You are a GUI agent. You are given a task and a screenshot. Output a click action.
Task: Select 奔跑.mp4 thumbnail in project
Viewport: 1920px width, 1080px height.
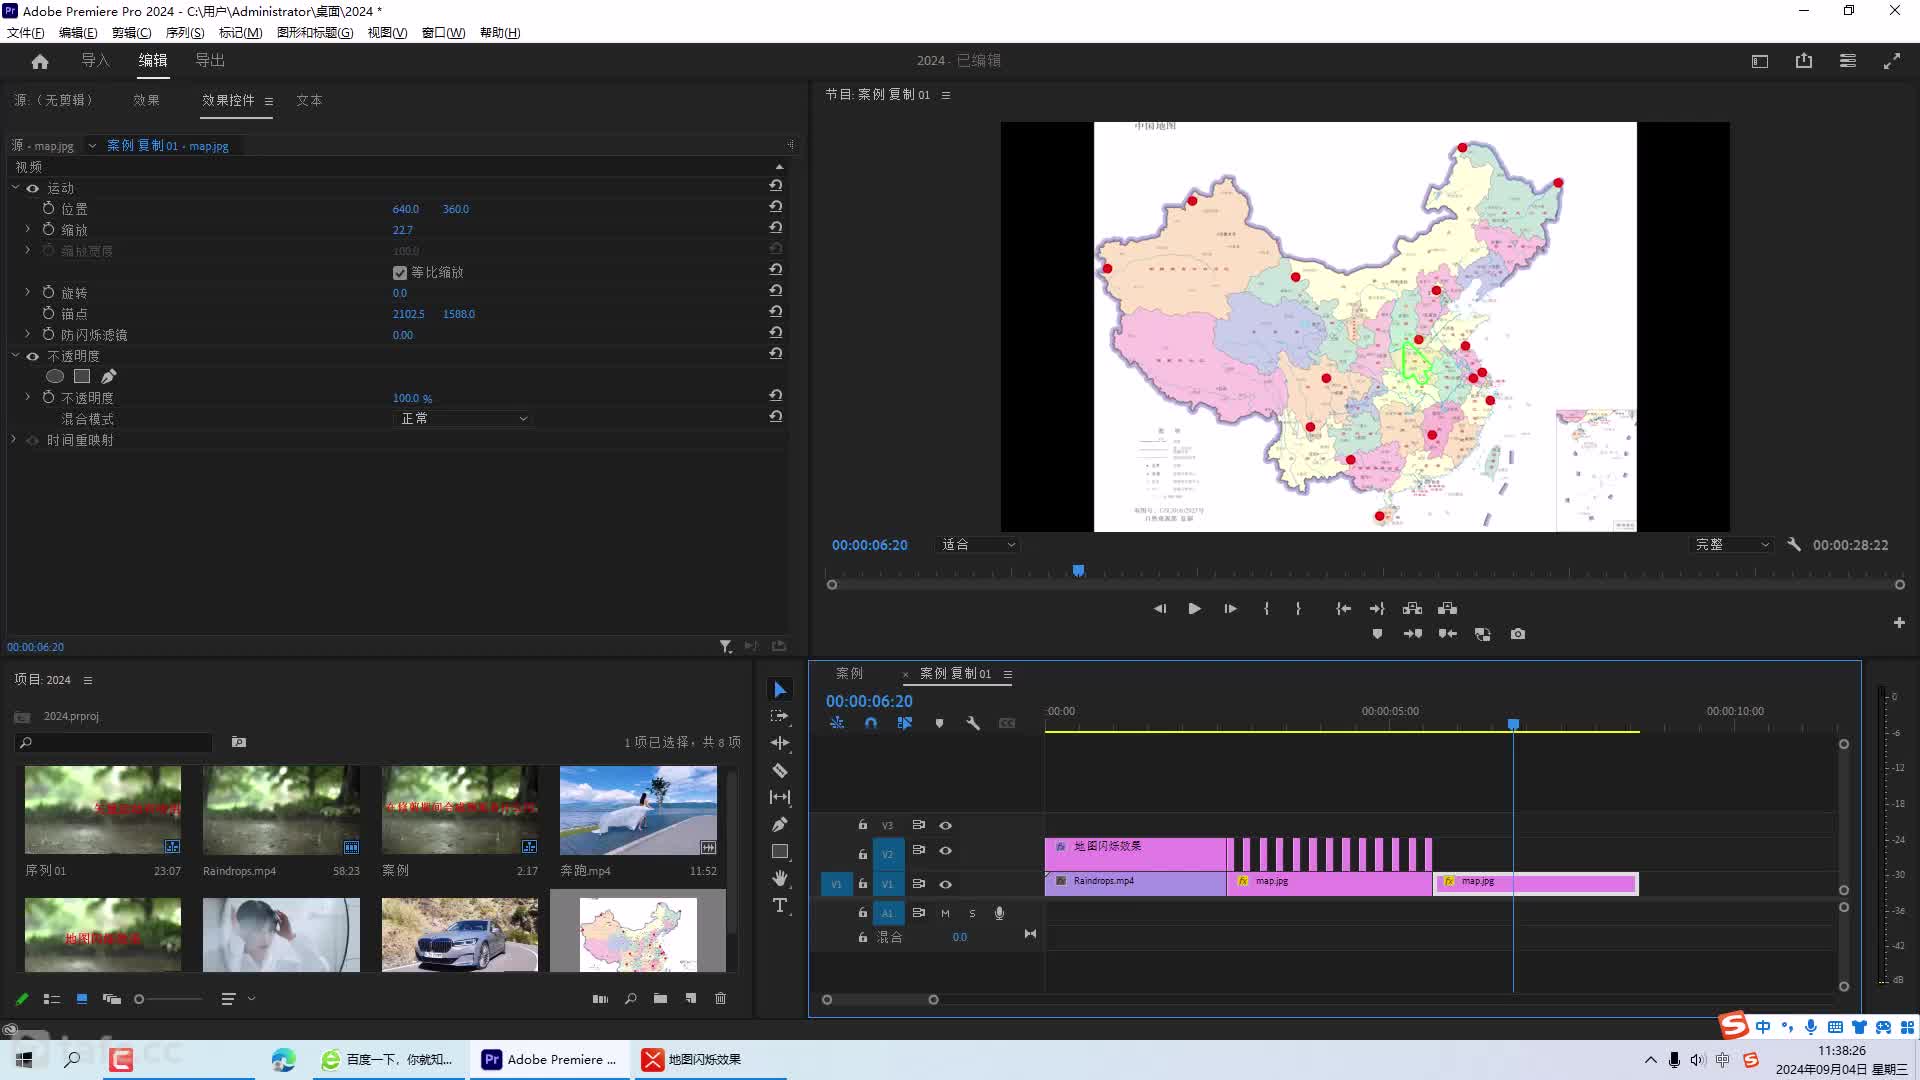pos(638,810)
